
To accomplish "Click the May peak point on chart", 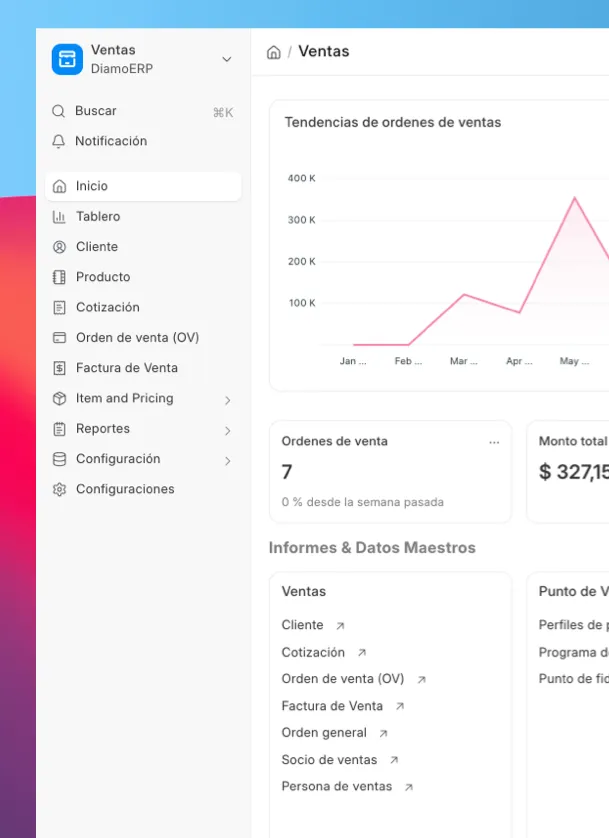I will [x=575, y=198].
